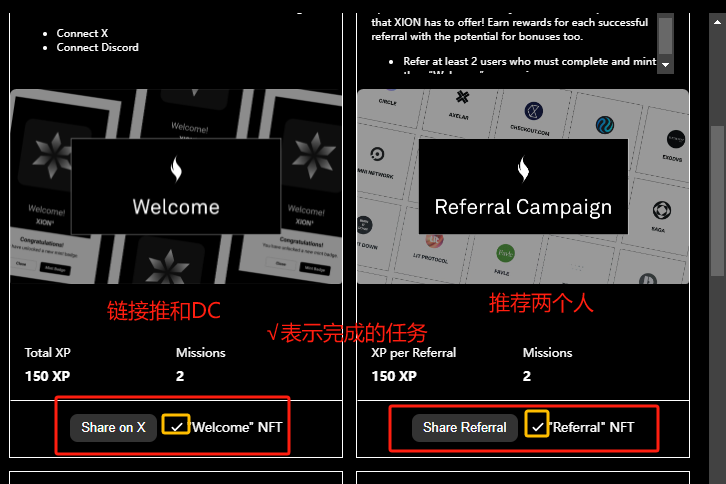Screen dimensions: 726x484
Task: Open the Referral Campaign banner image
Action: [523, 187]
